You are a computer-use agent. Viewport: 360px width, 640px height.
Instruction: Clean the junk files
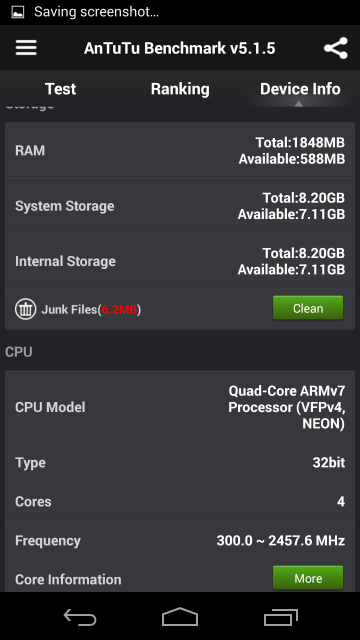coord(308,308)
